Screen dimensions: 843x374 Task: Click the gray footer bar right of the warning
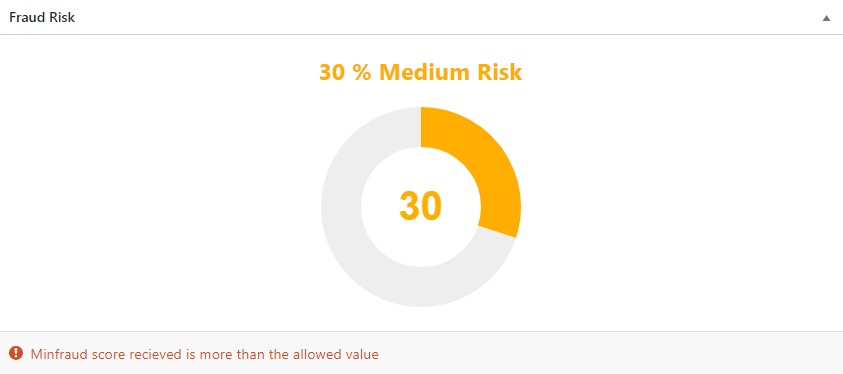click(x=608, y=354)
